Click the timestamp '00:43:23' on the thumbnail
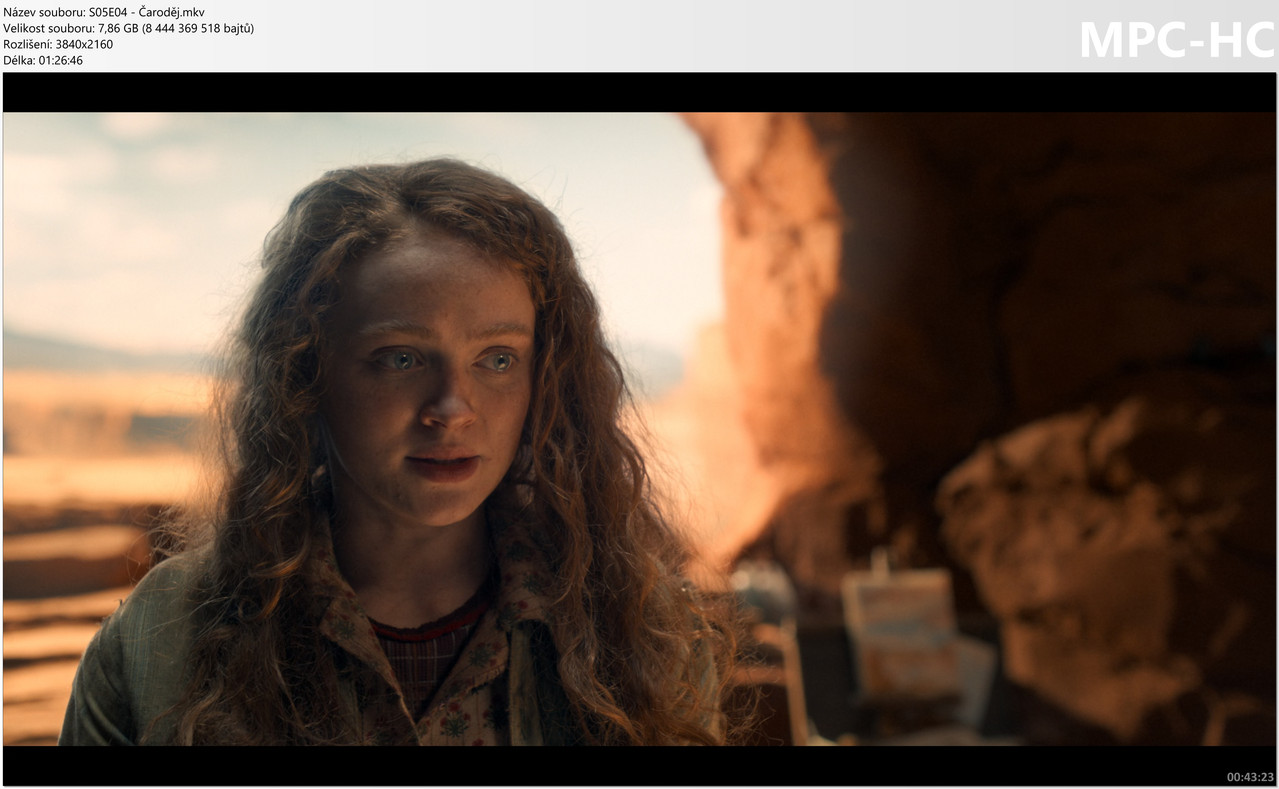Screen dimensions: 1279x789 (1250, 777)
